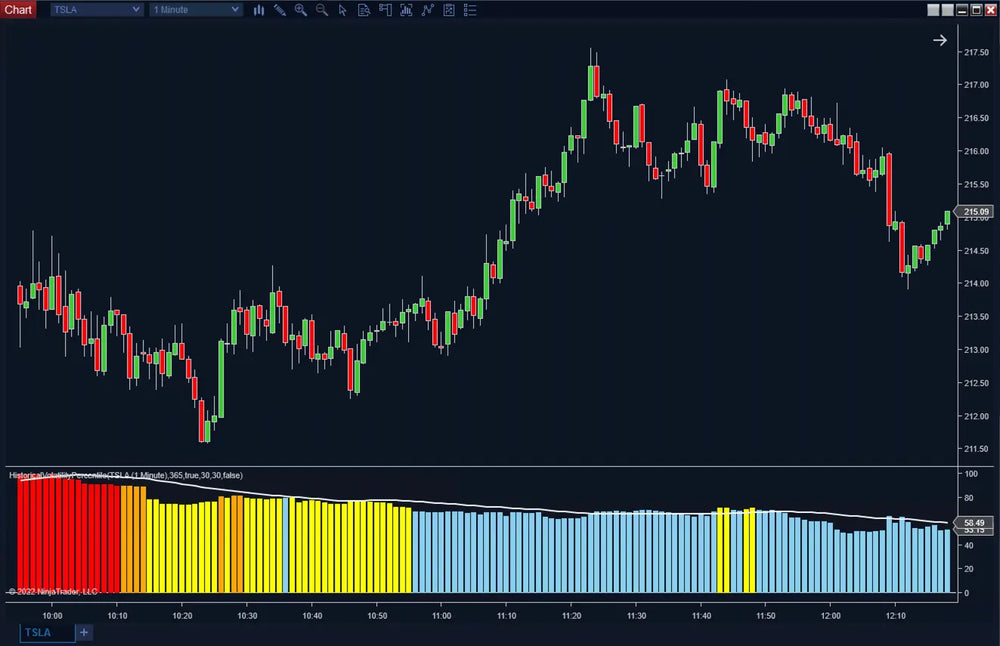Select the cursor pointer tool
This screenshot has height=646, width=1000.
[x=342, y=10]
